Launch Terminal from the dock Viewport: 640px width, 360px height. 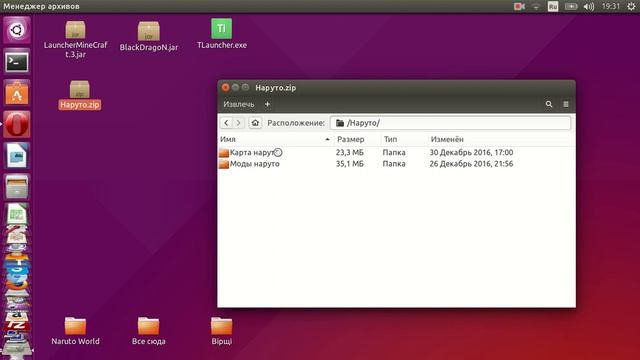pos(17,62)
